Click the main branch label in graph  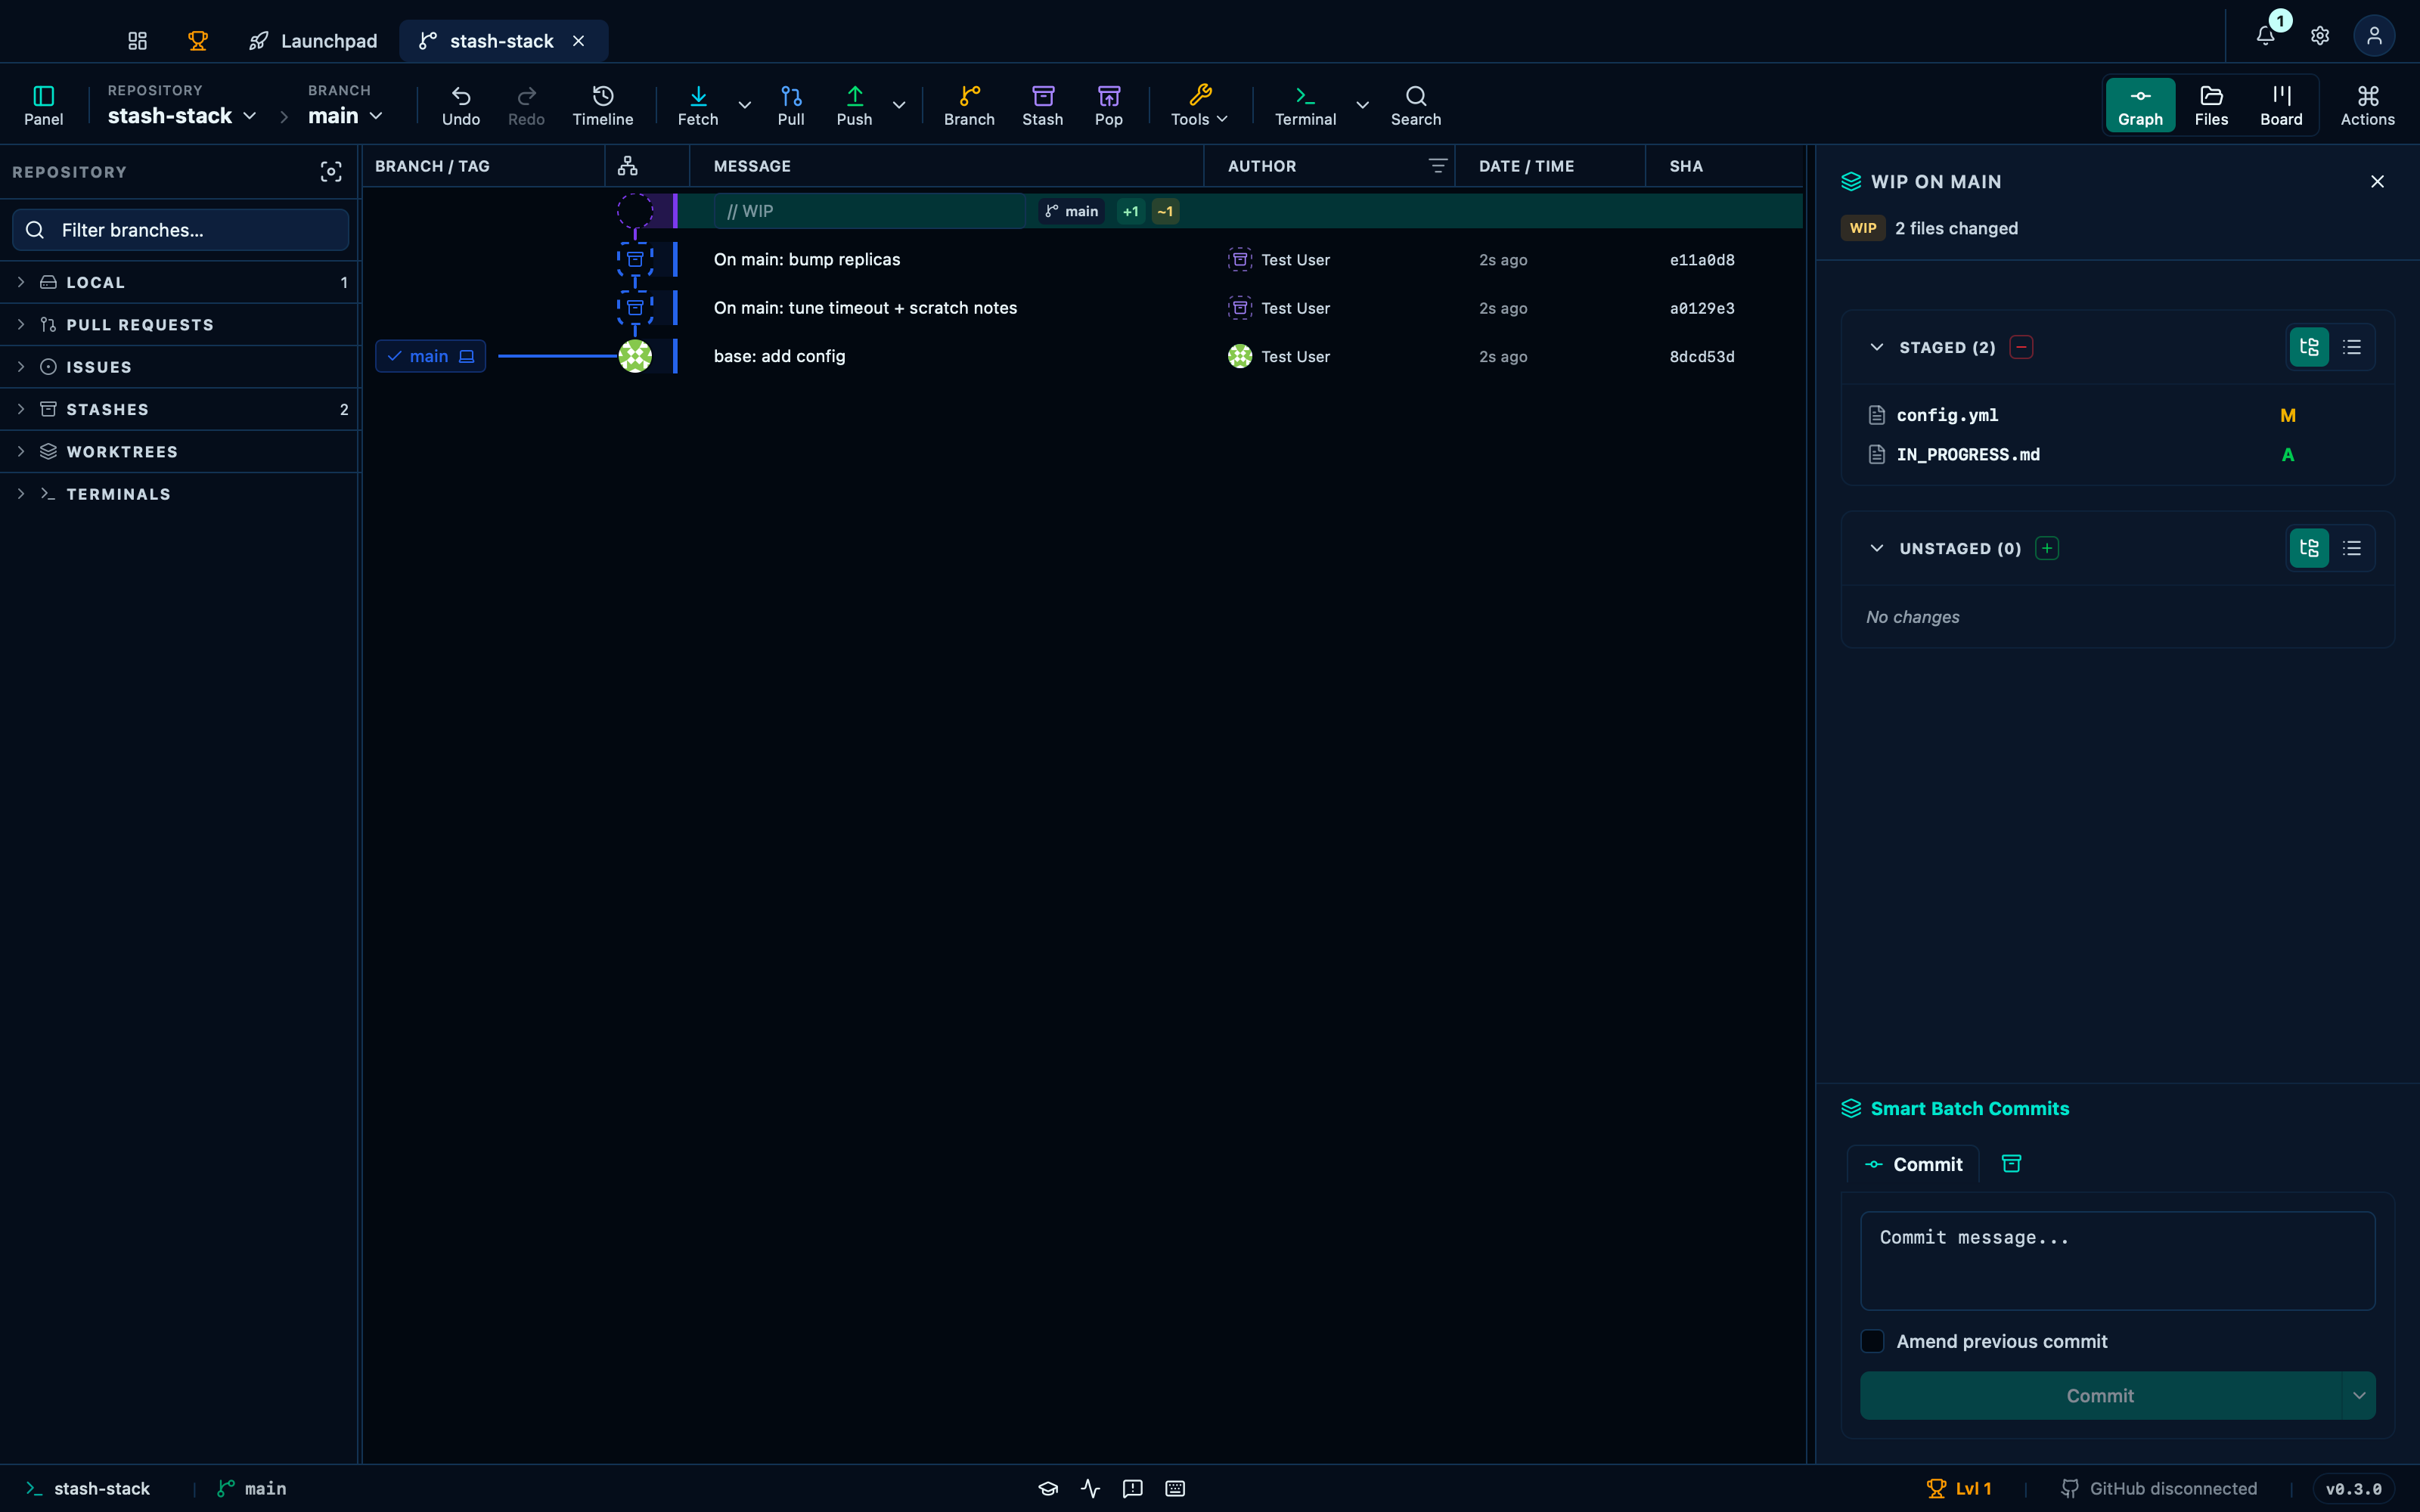pos(430,356)
